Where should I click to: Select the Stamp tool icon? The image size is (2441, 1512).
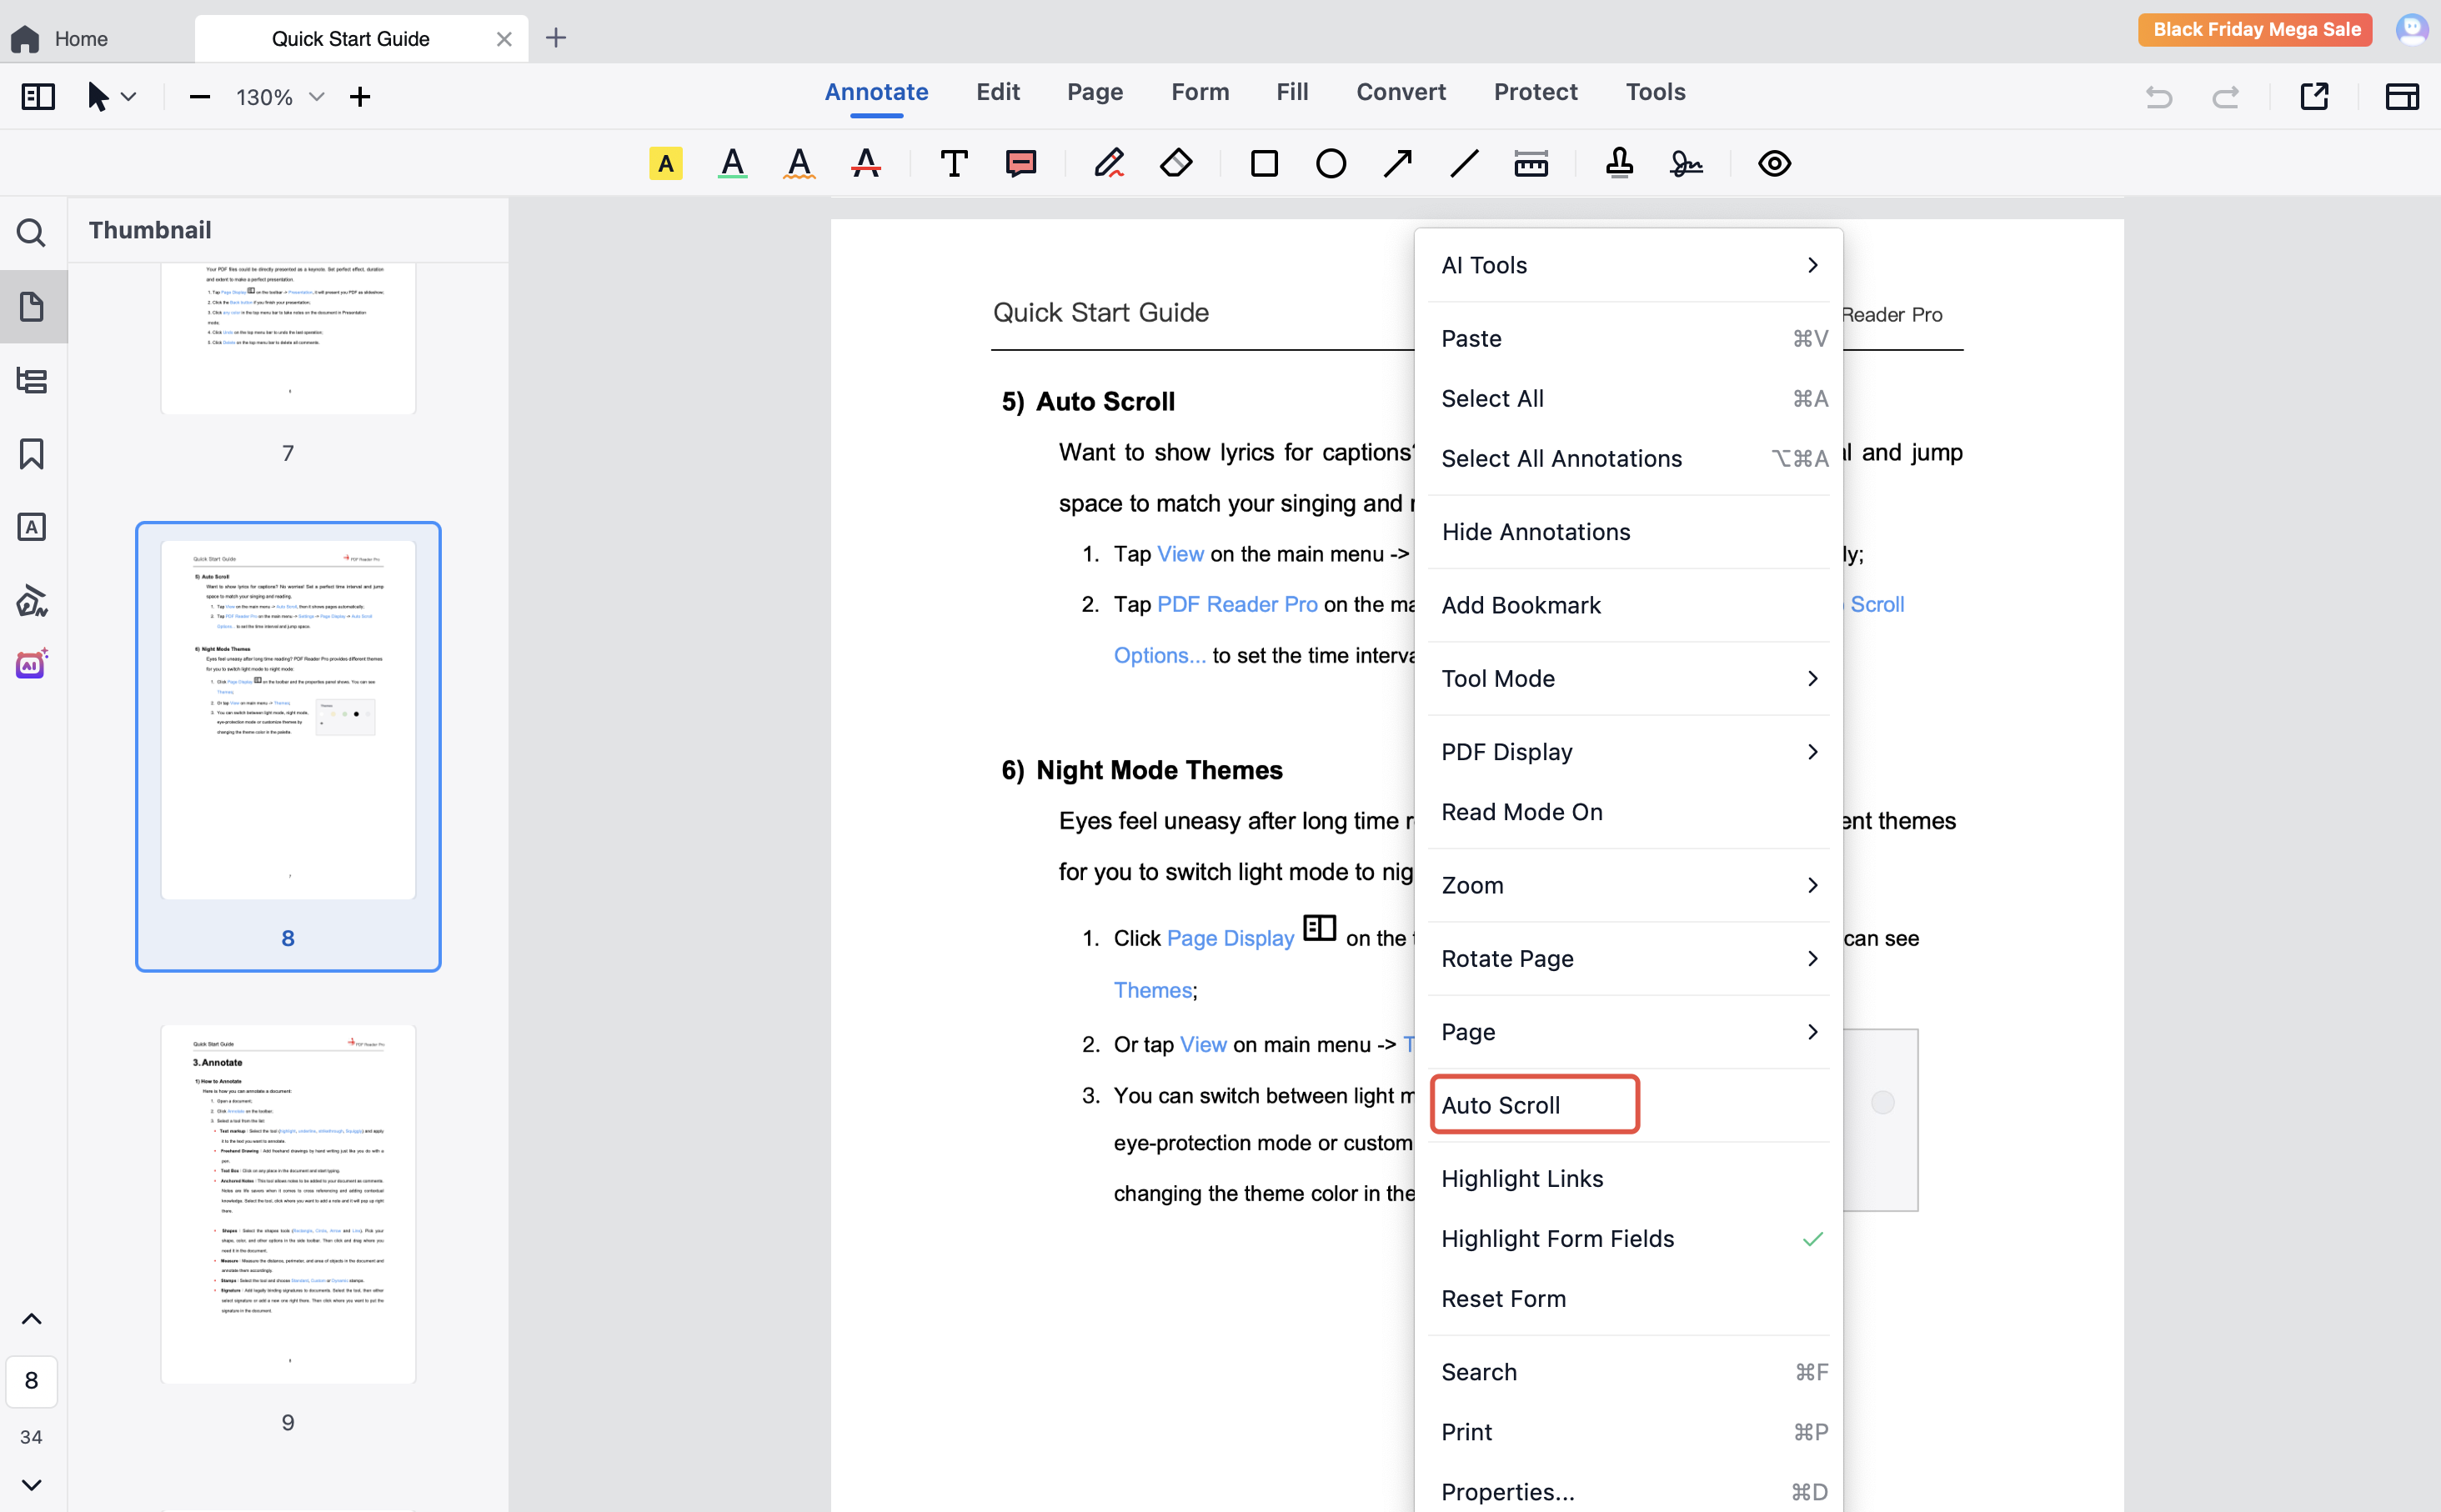(x=1619, y=163)
